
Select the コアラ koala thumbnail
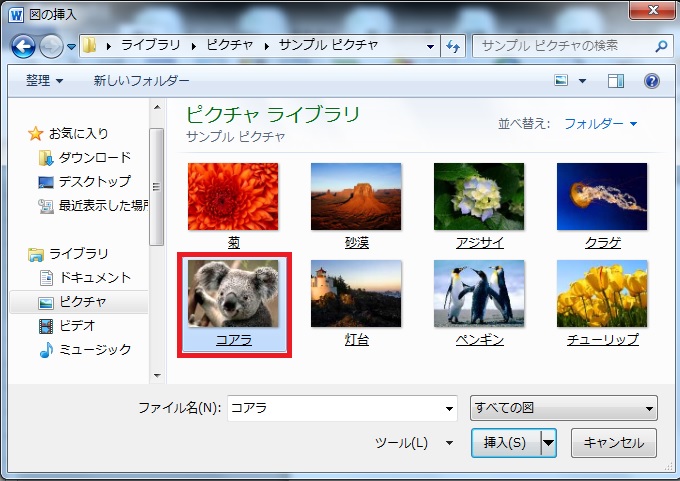point(233,294)
